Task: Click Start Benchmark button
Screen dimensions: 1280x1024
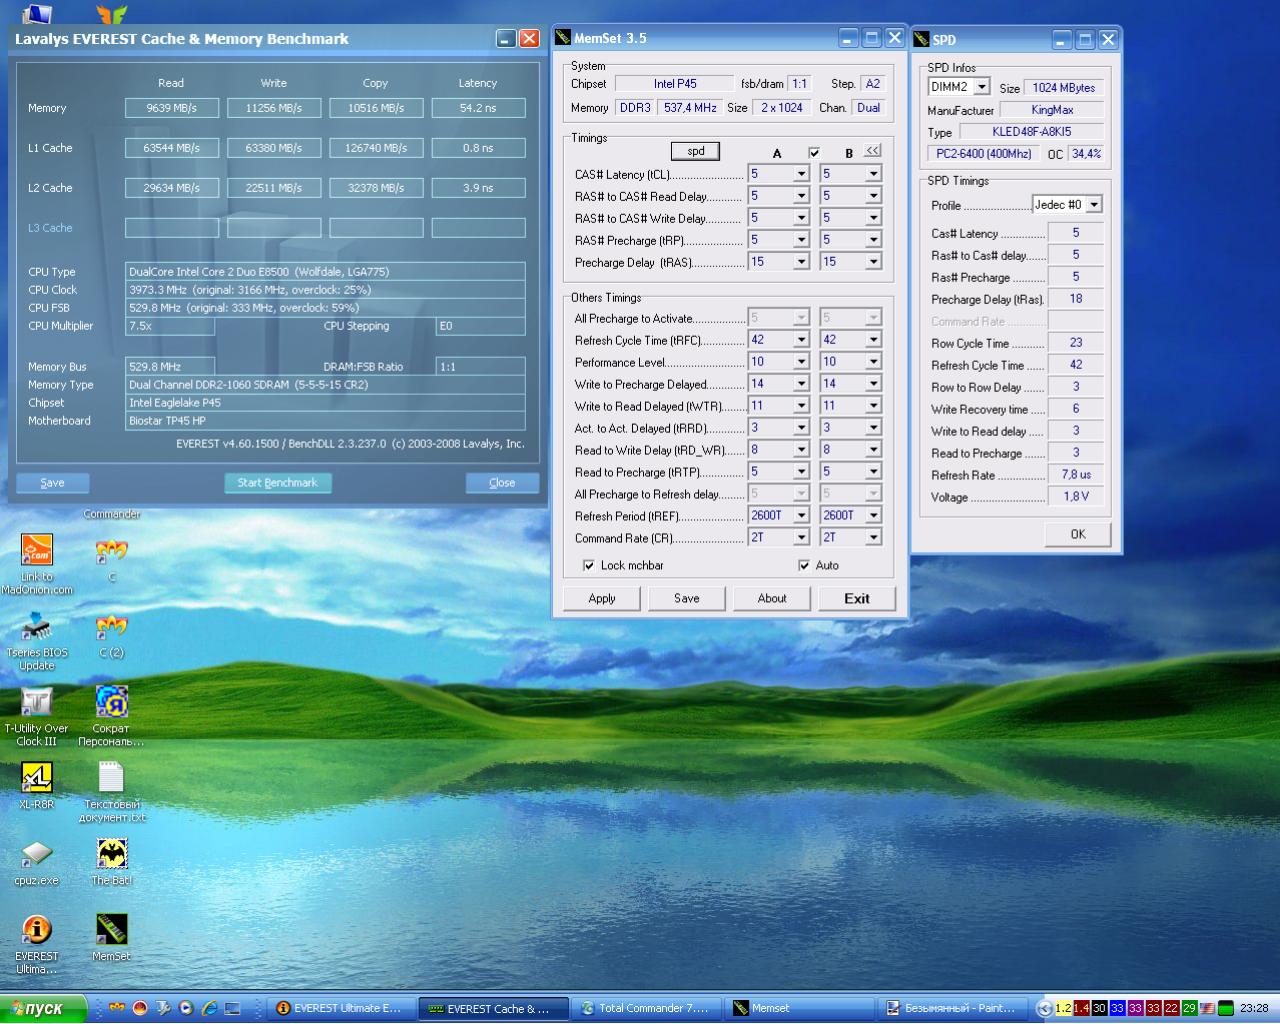Action: coord(277,483)
